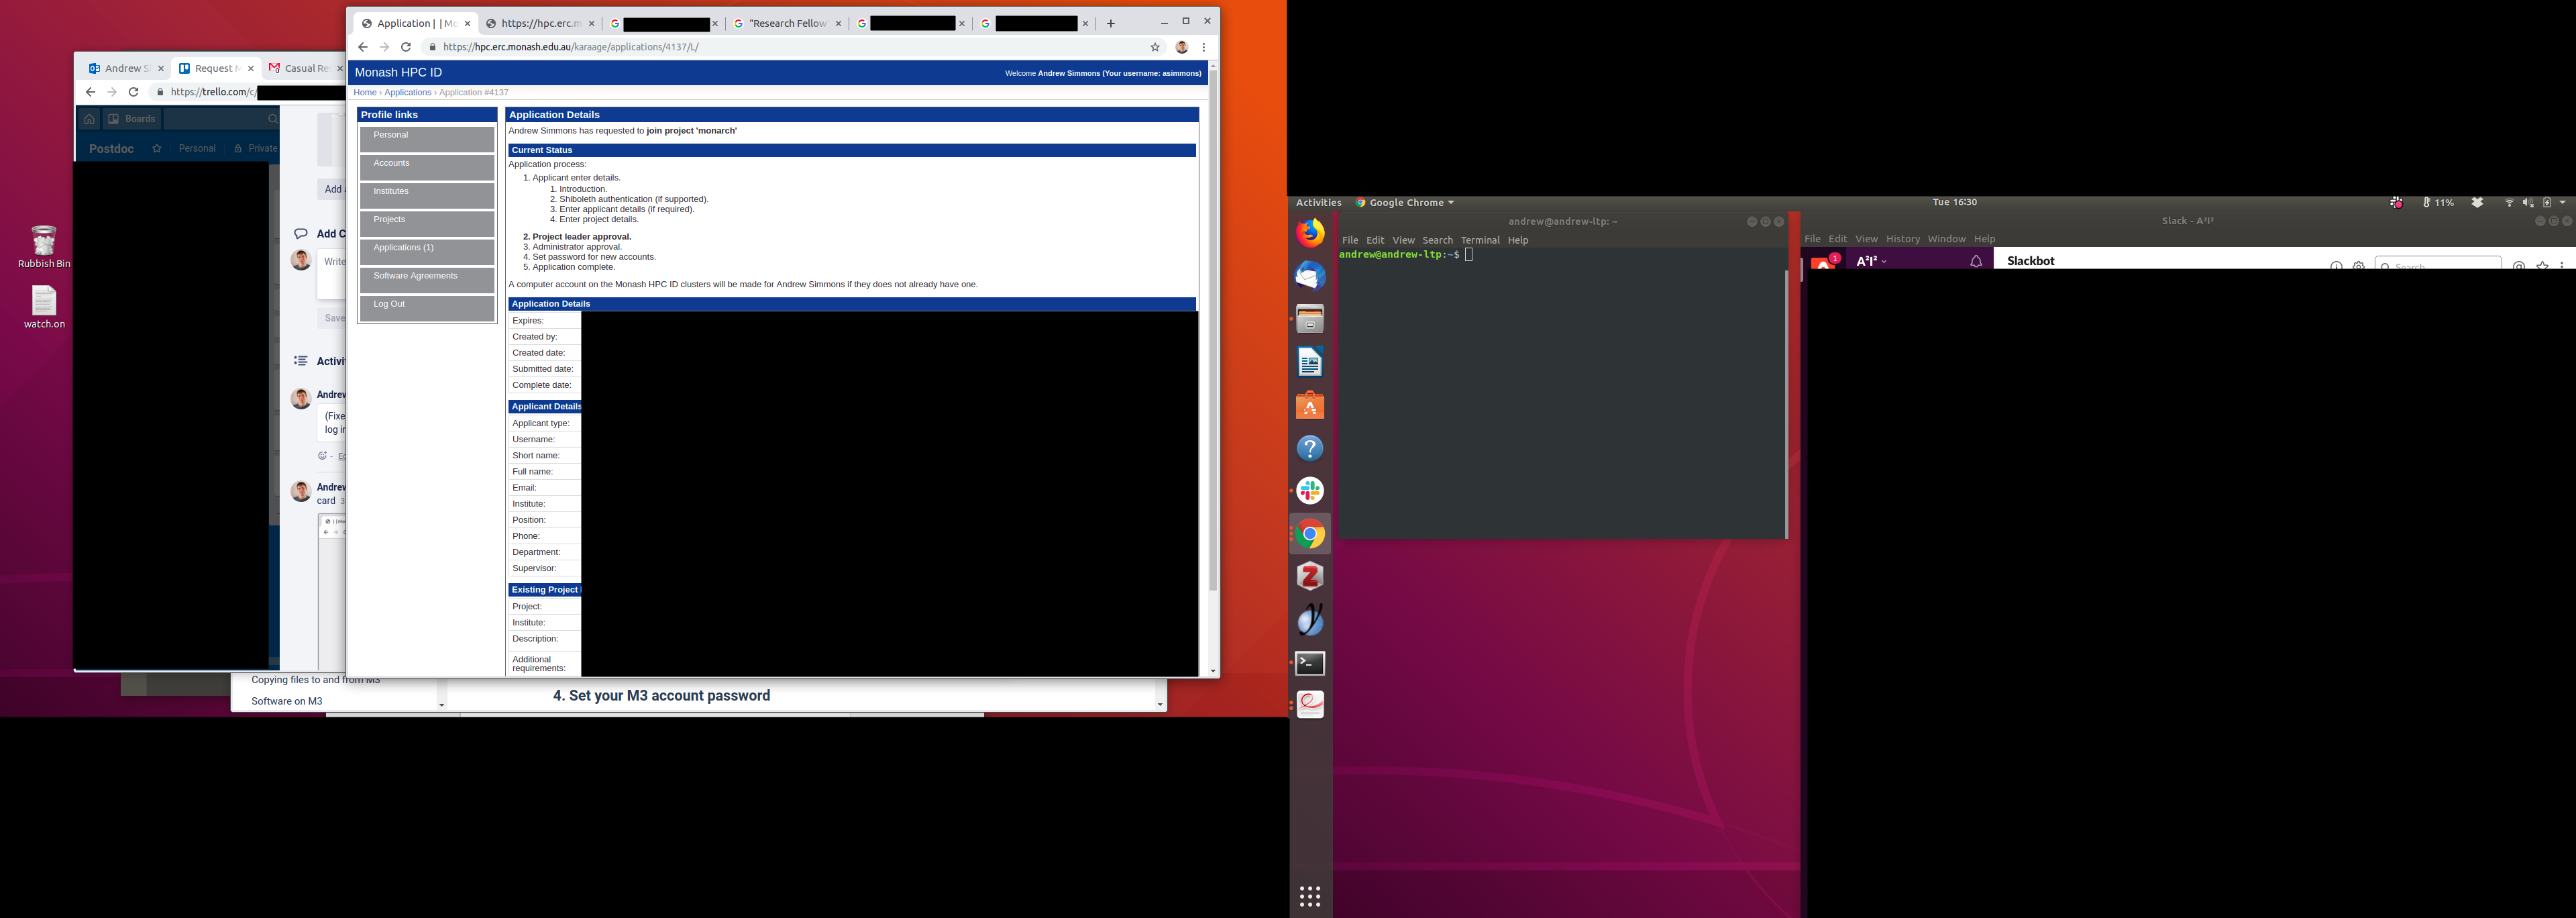
Task: Click the HPC page vertical scrollbar
Action: point(1213,330)
